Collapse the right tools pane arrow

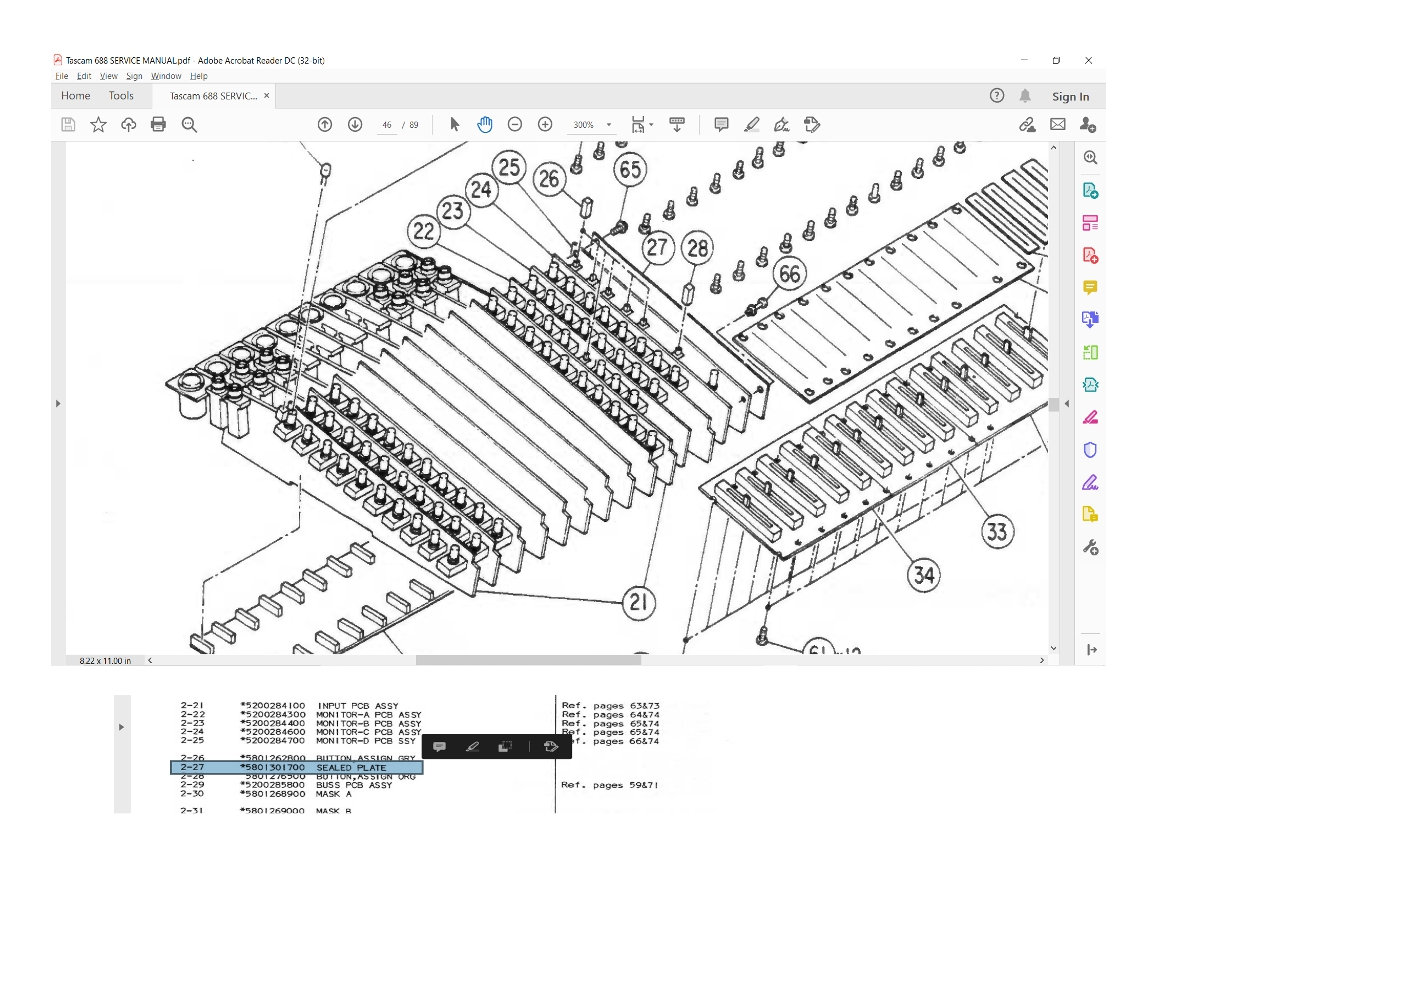(x=1067, y=404)
